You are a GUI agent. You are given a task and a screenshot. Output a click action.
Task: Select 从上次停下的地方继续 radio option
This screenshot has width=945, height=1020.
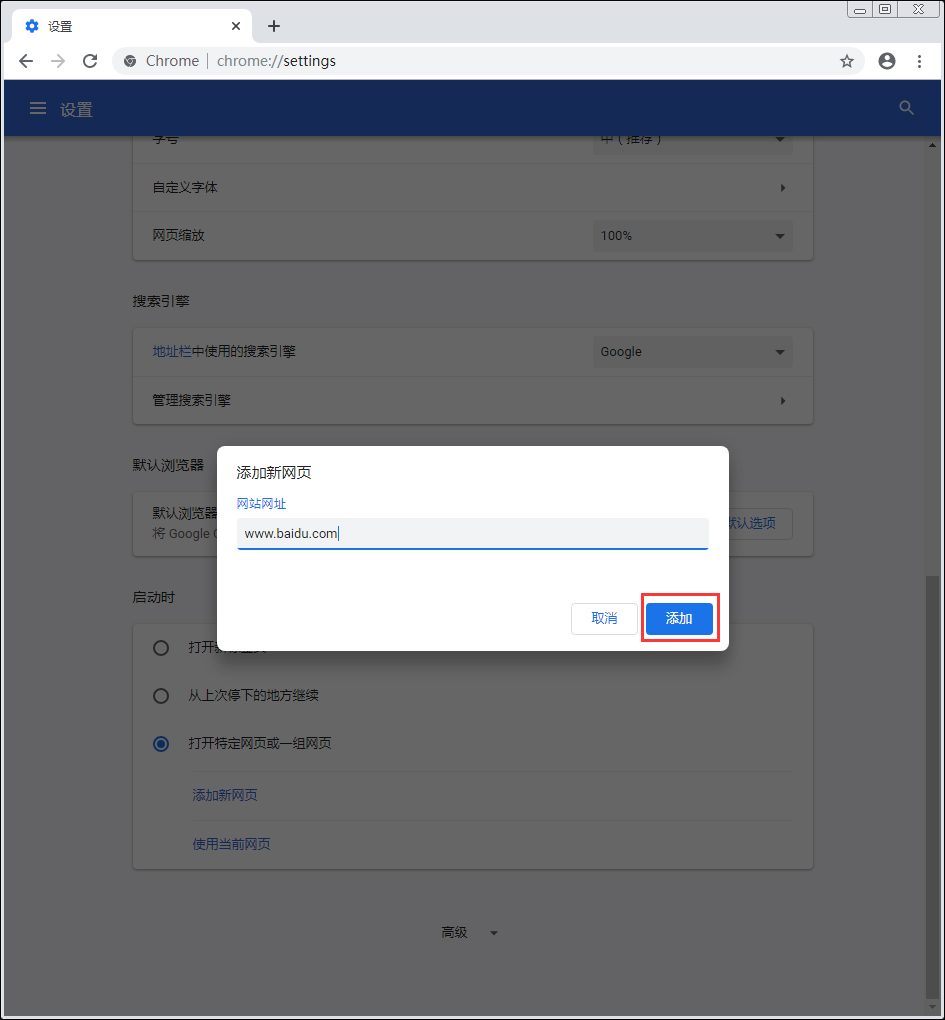click(x=161, y=695)
